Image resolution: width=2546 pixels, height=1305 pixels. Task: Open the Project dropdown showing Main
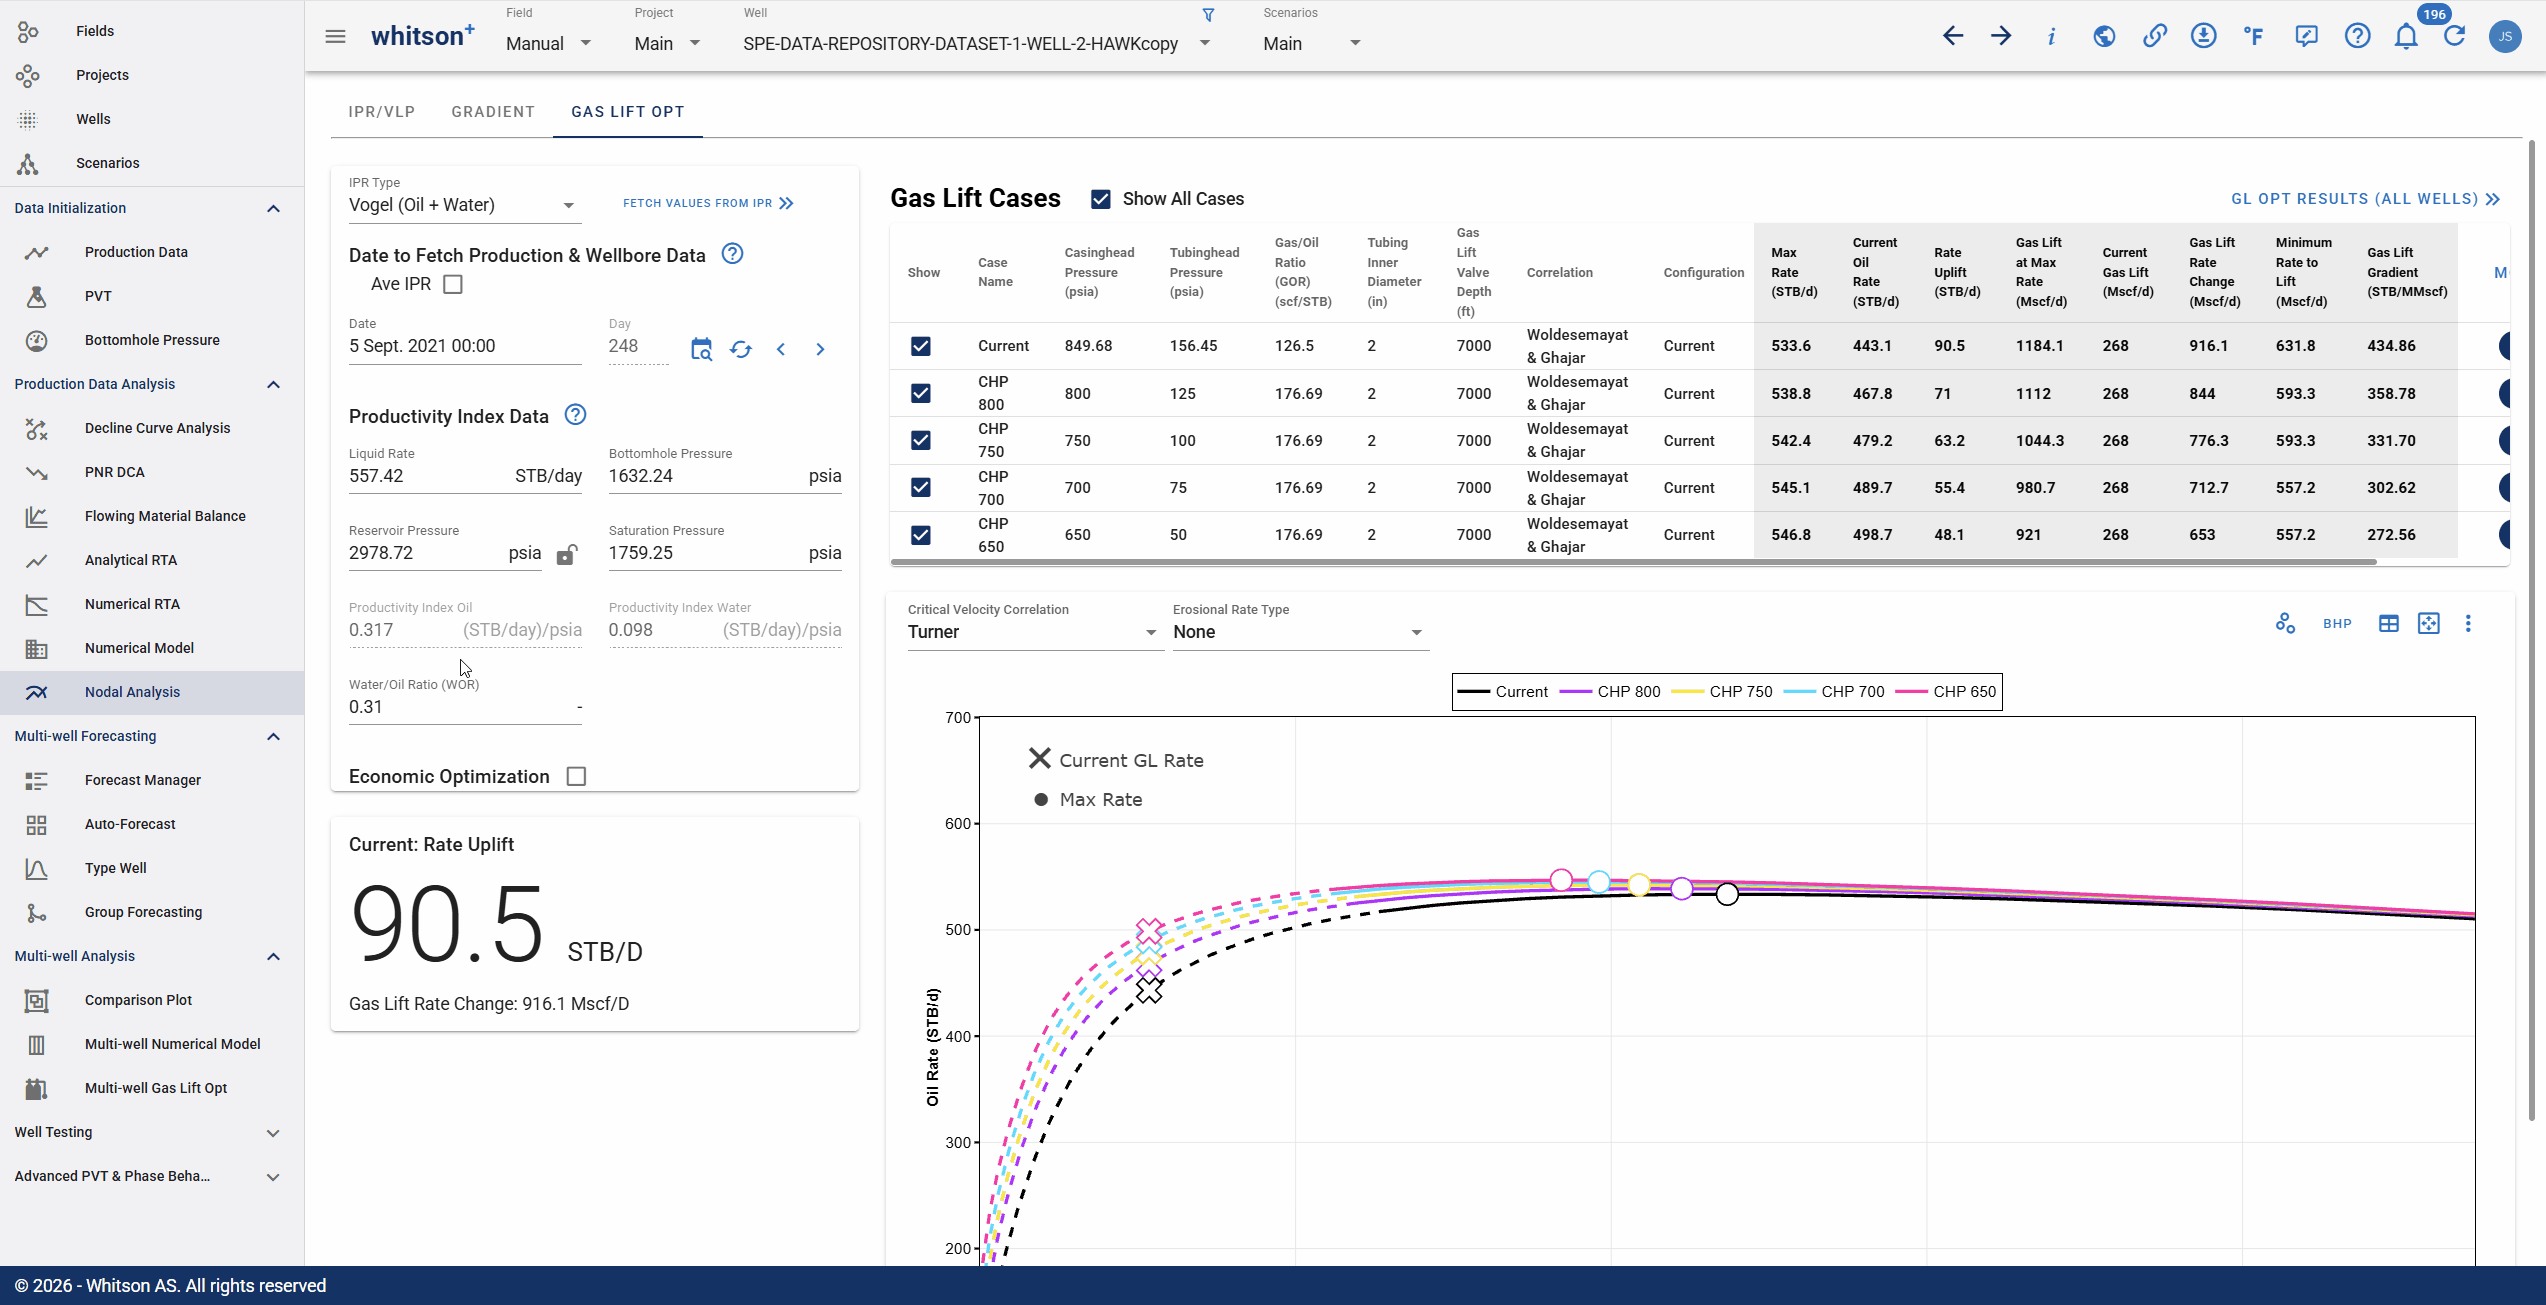[x=667, y=43]
